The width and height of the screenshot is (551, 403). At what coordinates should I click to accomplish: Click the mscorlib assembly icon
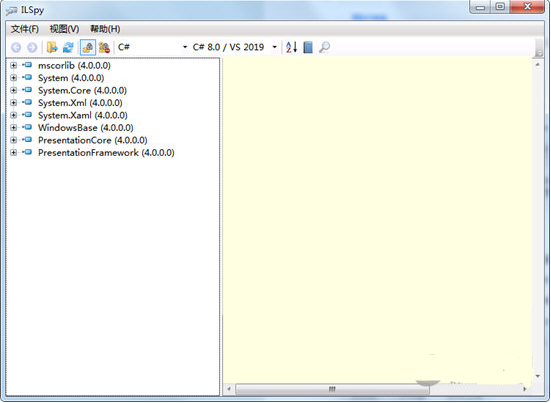[x=27, y=65]
